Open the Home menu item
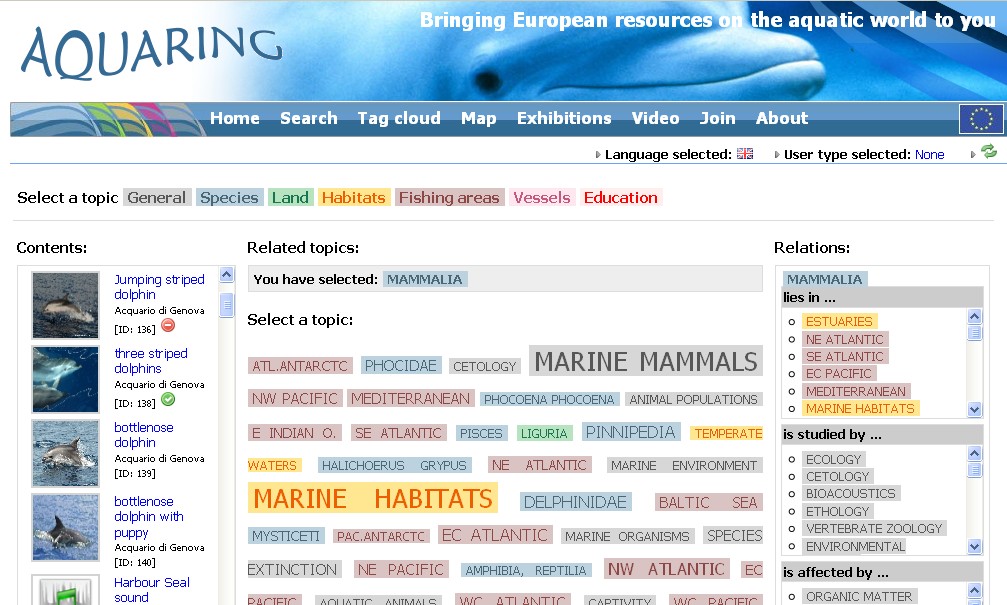Screen dimensions: 1007x605 (235, 118)
